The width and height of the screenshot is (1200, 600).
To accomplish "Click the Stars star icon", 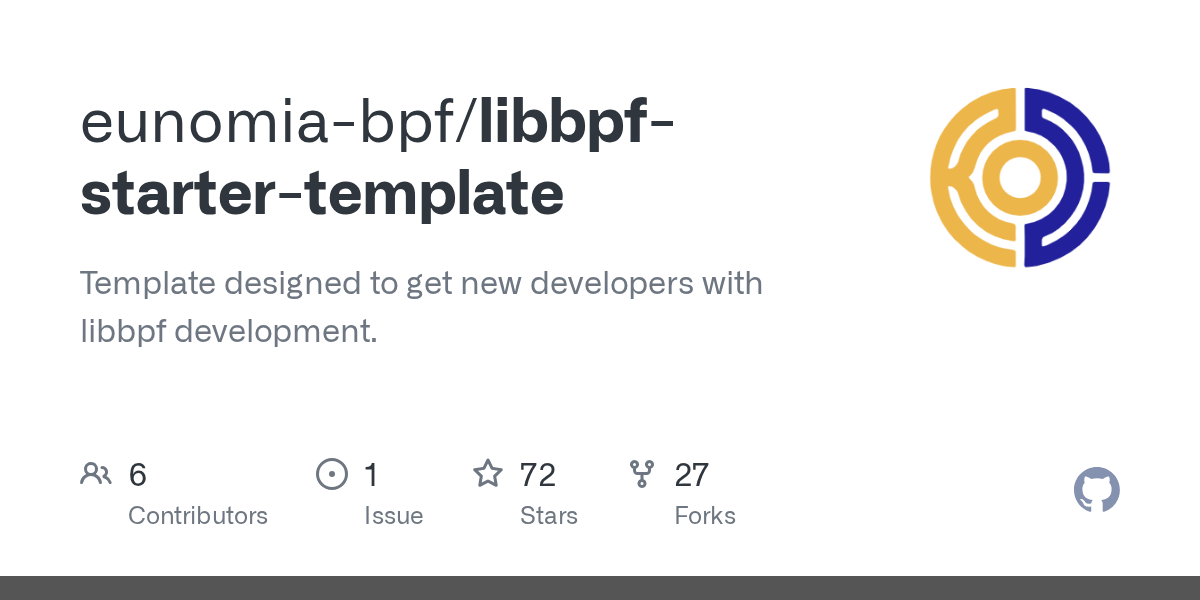I will point(487,473).
